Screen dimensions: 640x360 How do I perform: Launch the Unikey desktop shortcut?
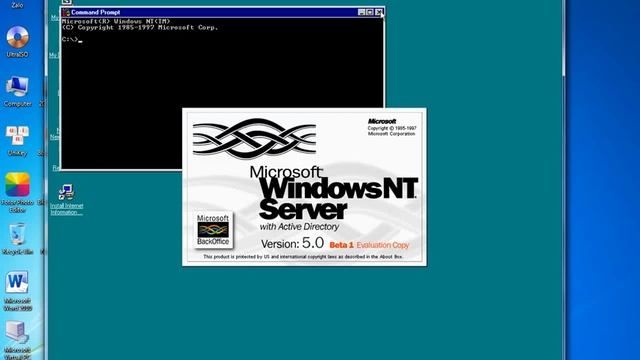pyautogui.click(x=18, y=140)
